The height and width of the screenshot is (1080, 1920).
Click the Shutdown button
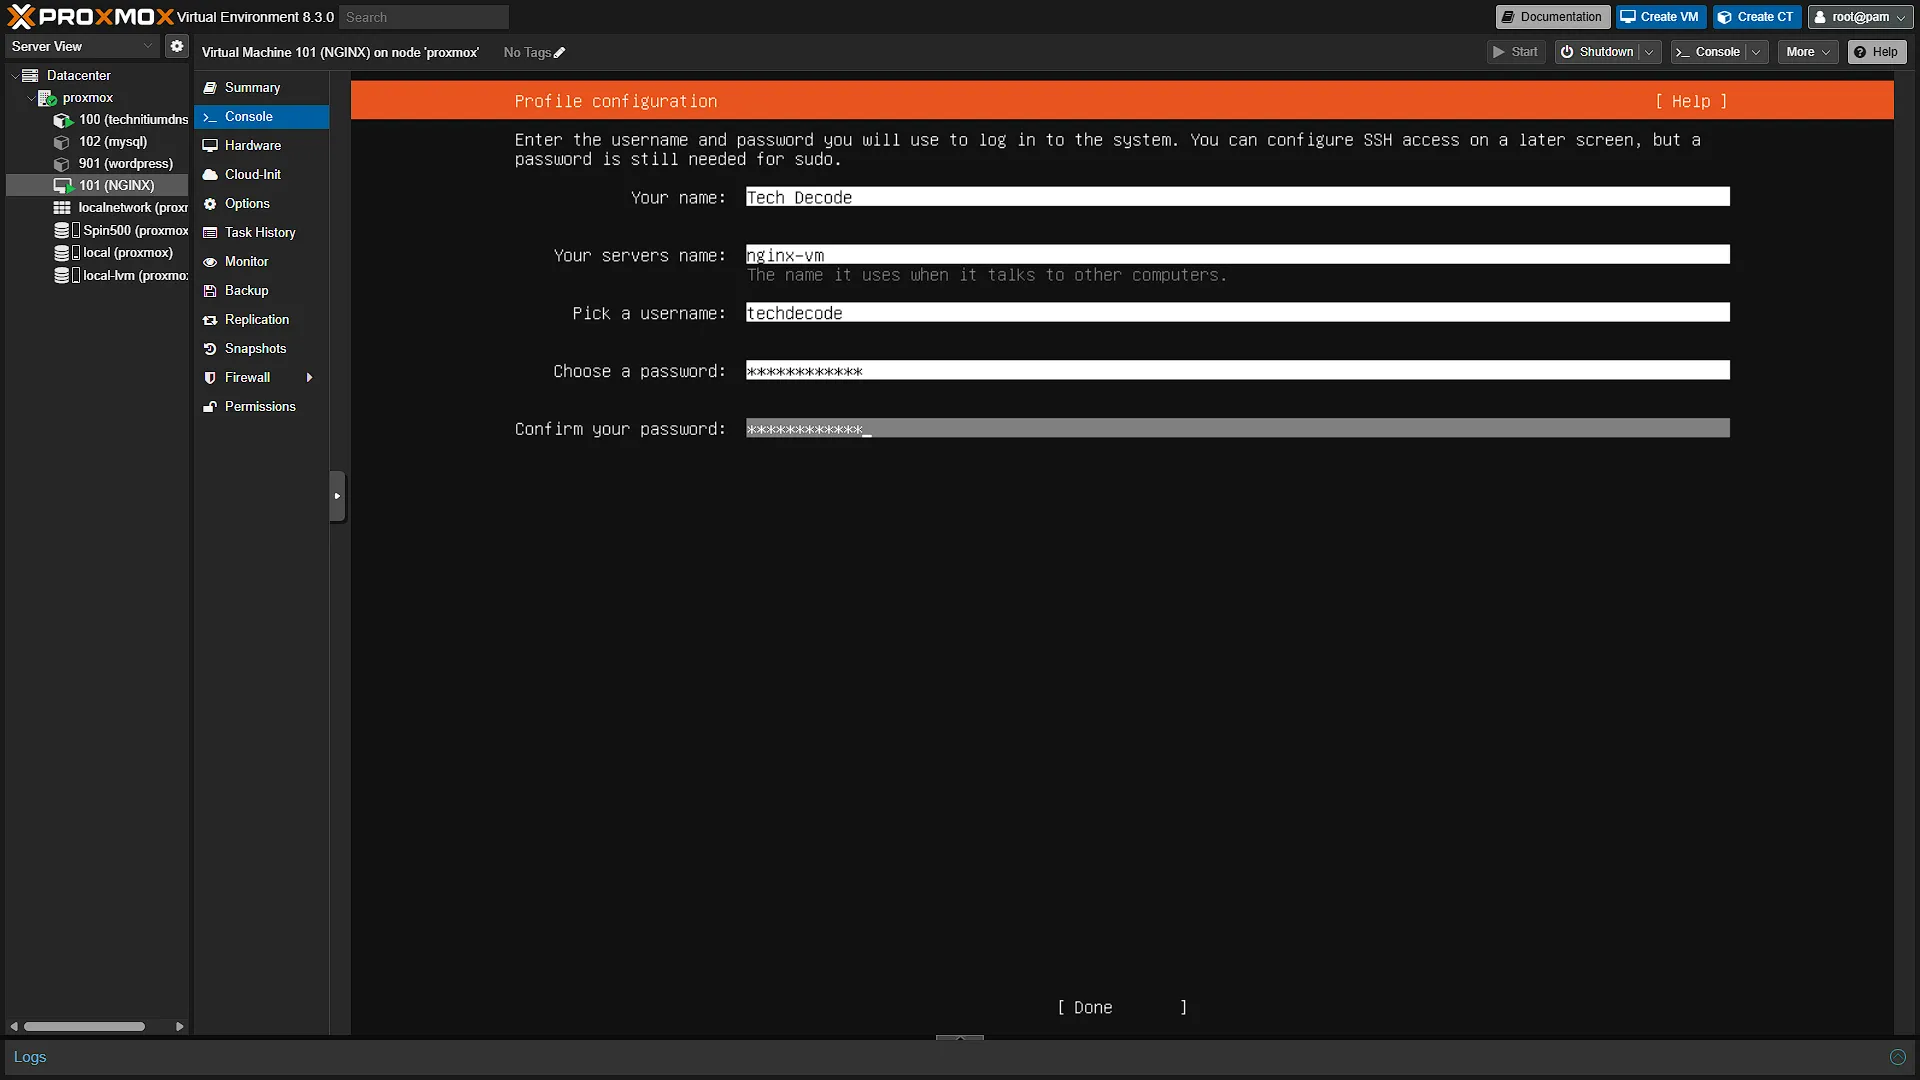[x=1598, y=52]
